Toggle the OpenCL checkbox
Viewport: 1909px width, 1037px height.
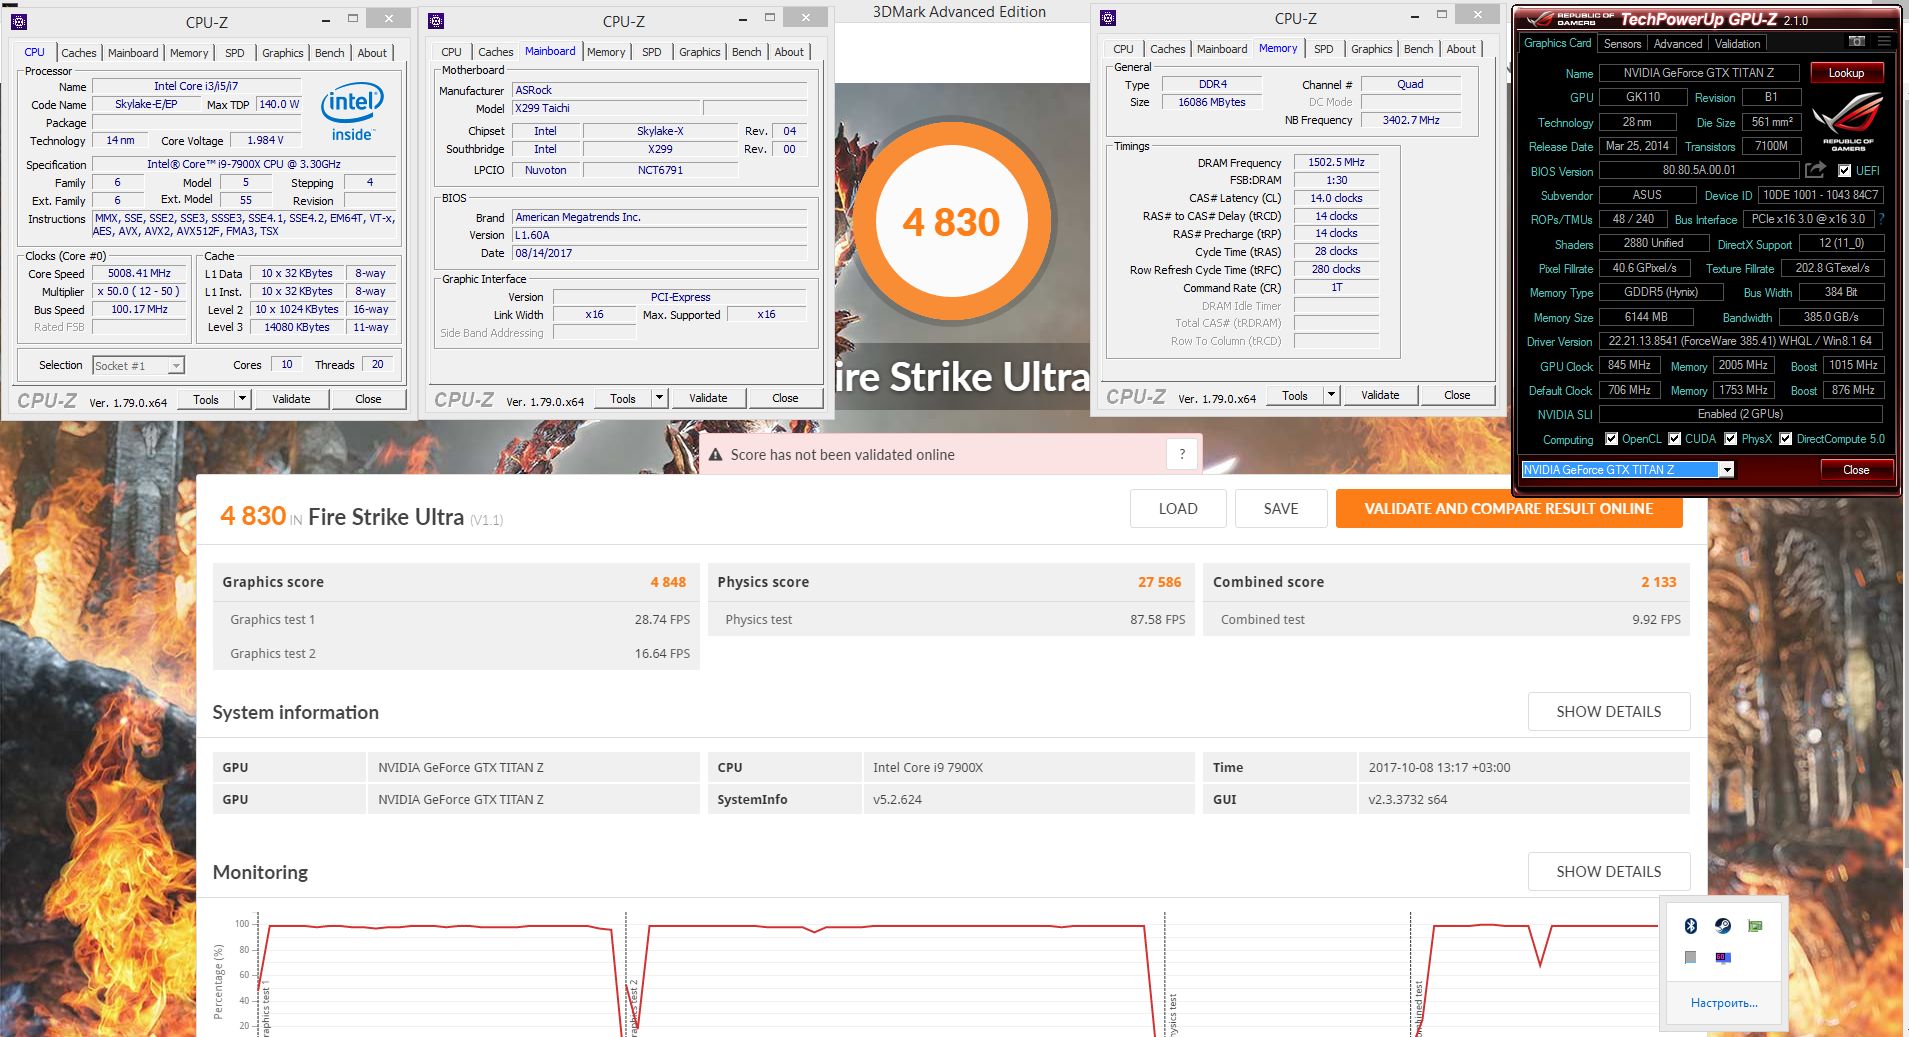1611,439
